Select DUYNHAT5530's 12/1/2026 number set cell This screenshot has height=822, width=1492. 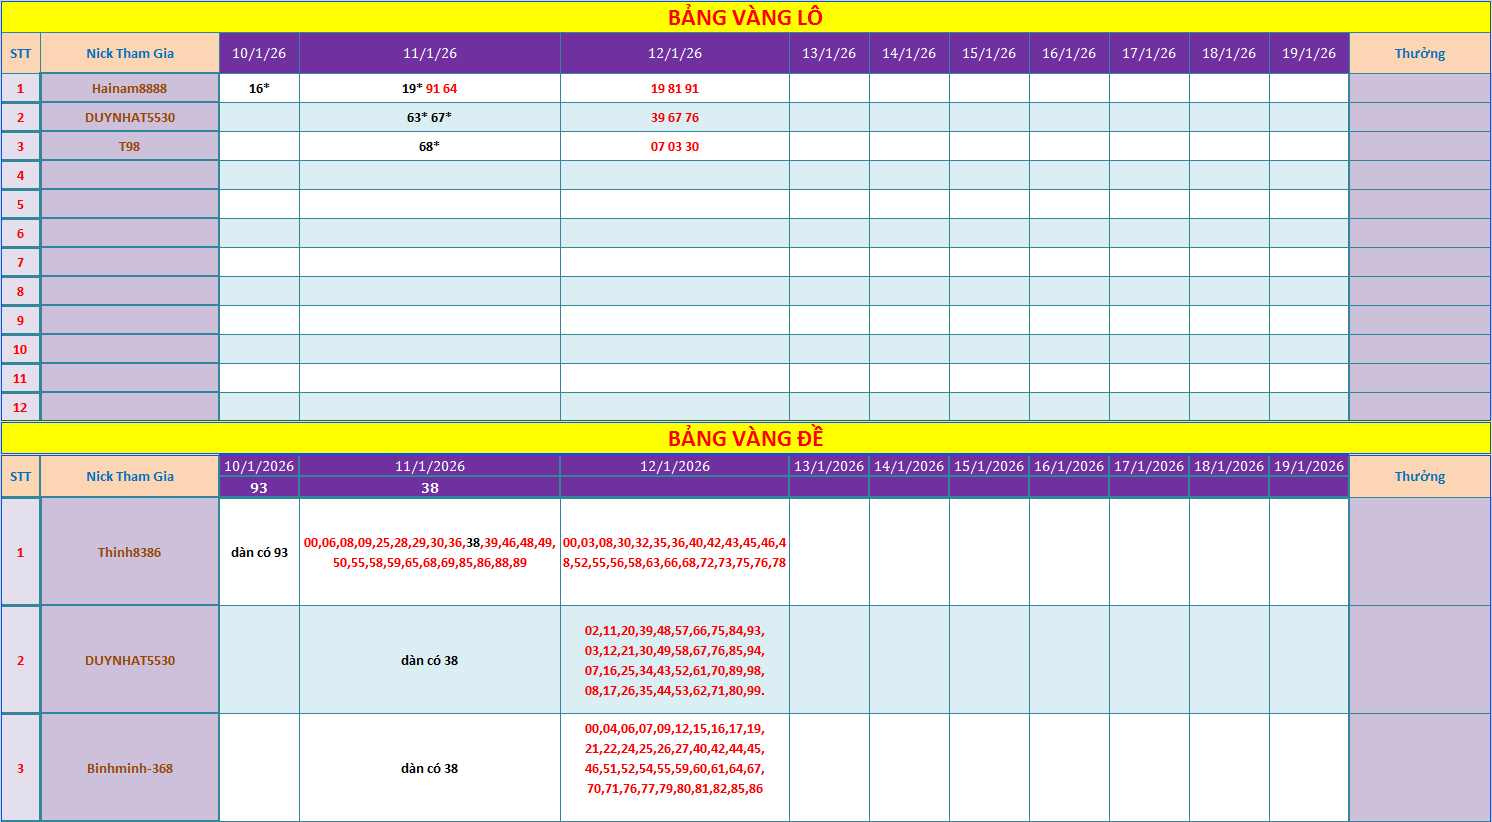click(x=675, y=660)
